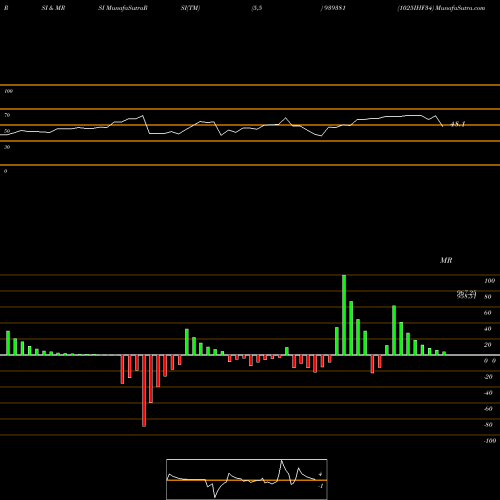Screen dimensions: 500x500
Task: Click the SI MunafaSutraR header text
Action: click(x=123, y=8)
